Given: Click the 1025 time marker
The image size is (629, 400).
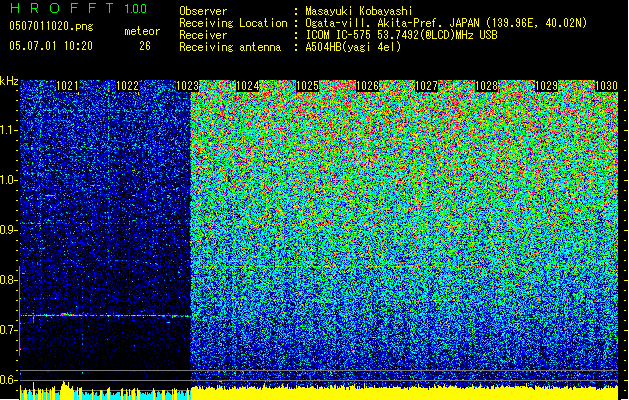Looking at the screenshot, I should [307, 86].
